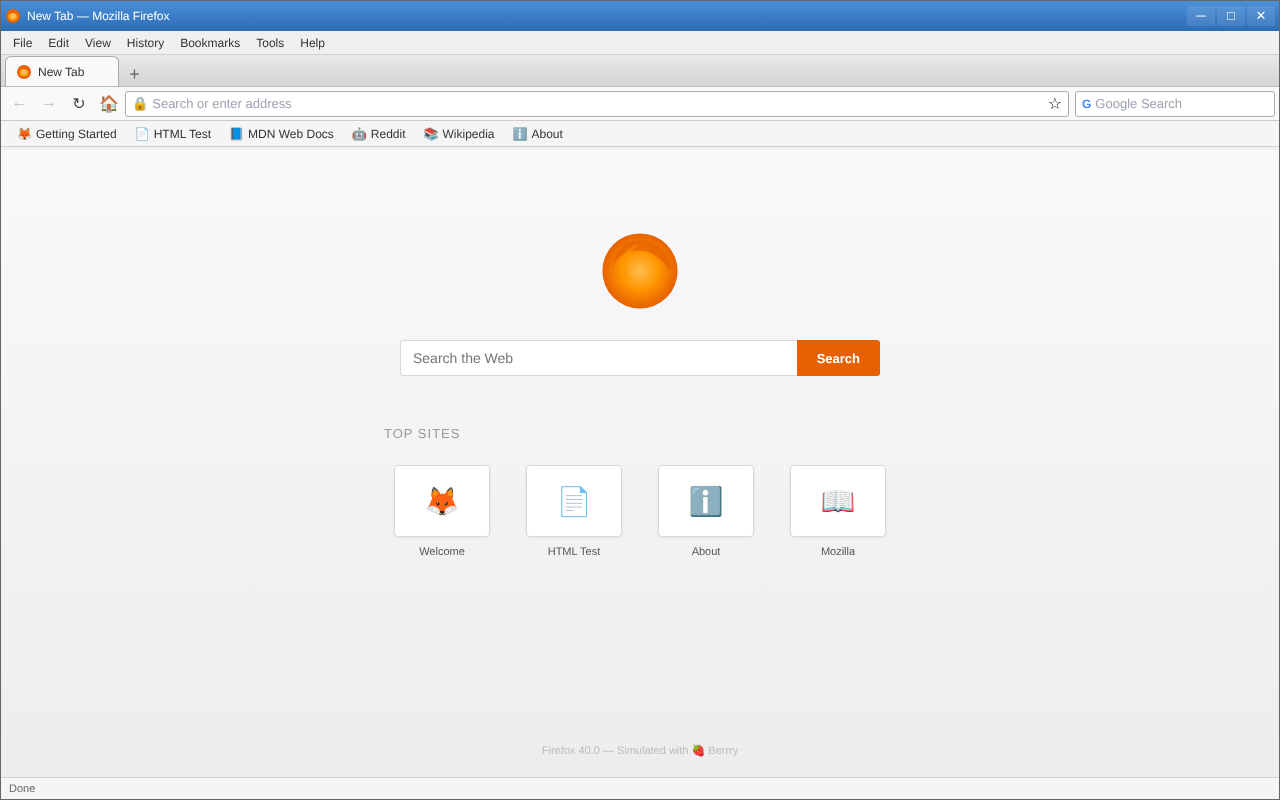Image resolution: width=1280 pixels, height=800 pixels.
Task: Open About bookmark in bookmarks toolbar
Action: (538, 134)
